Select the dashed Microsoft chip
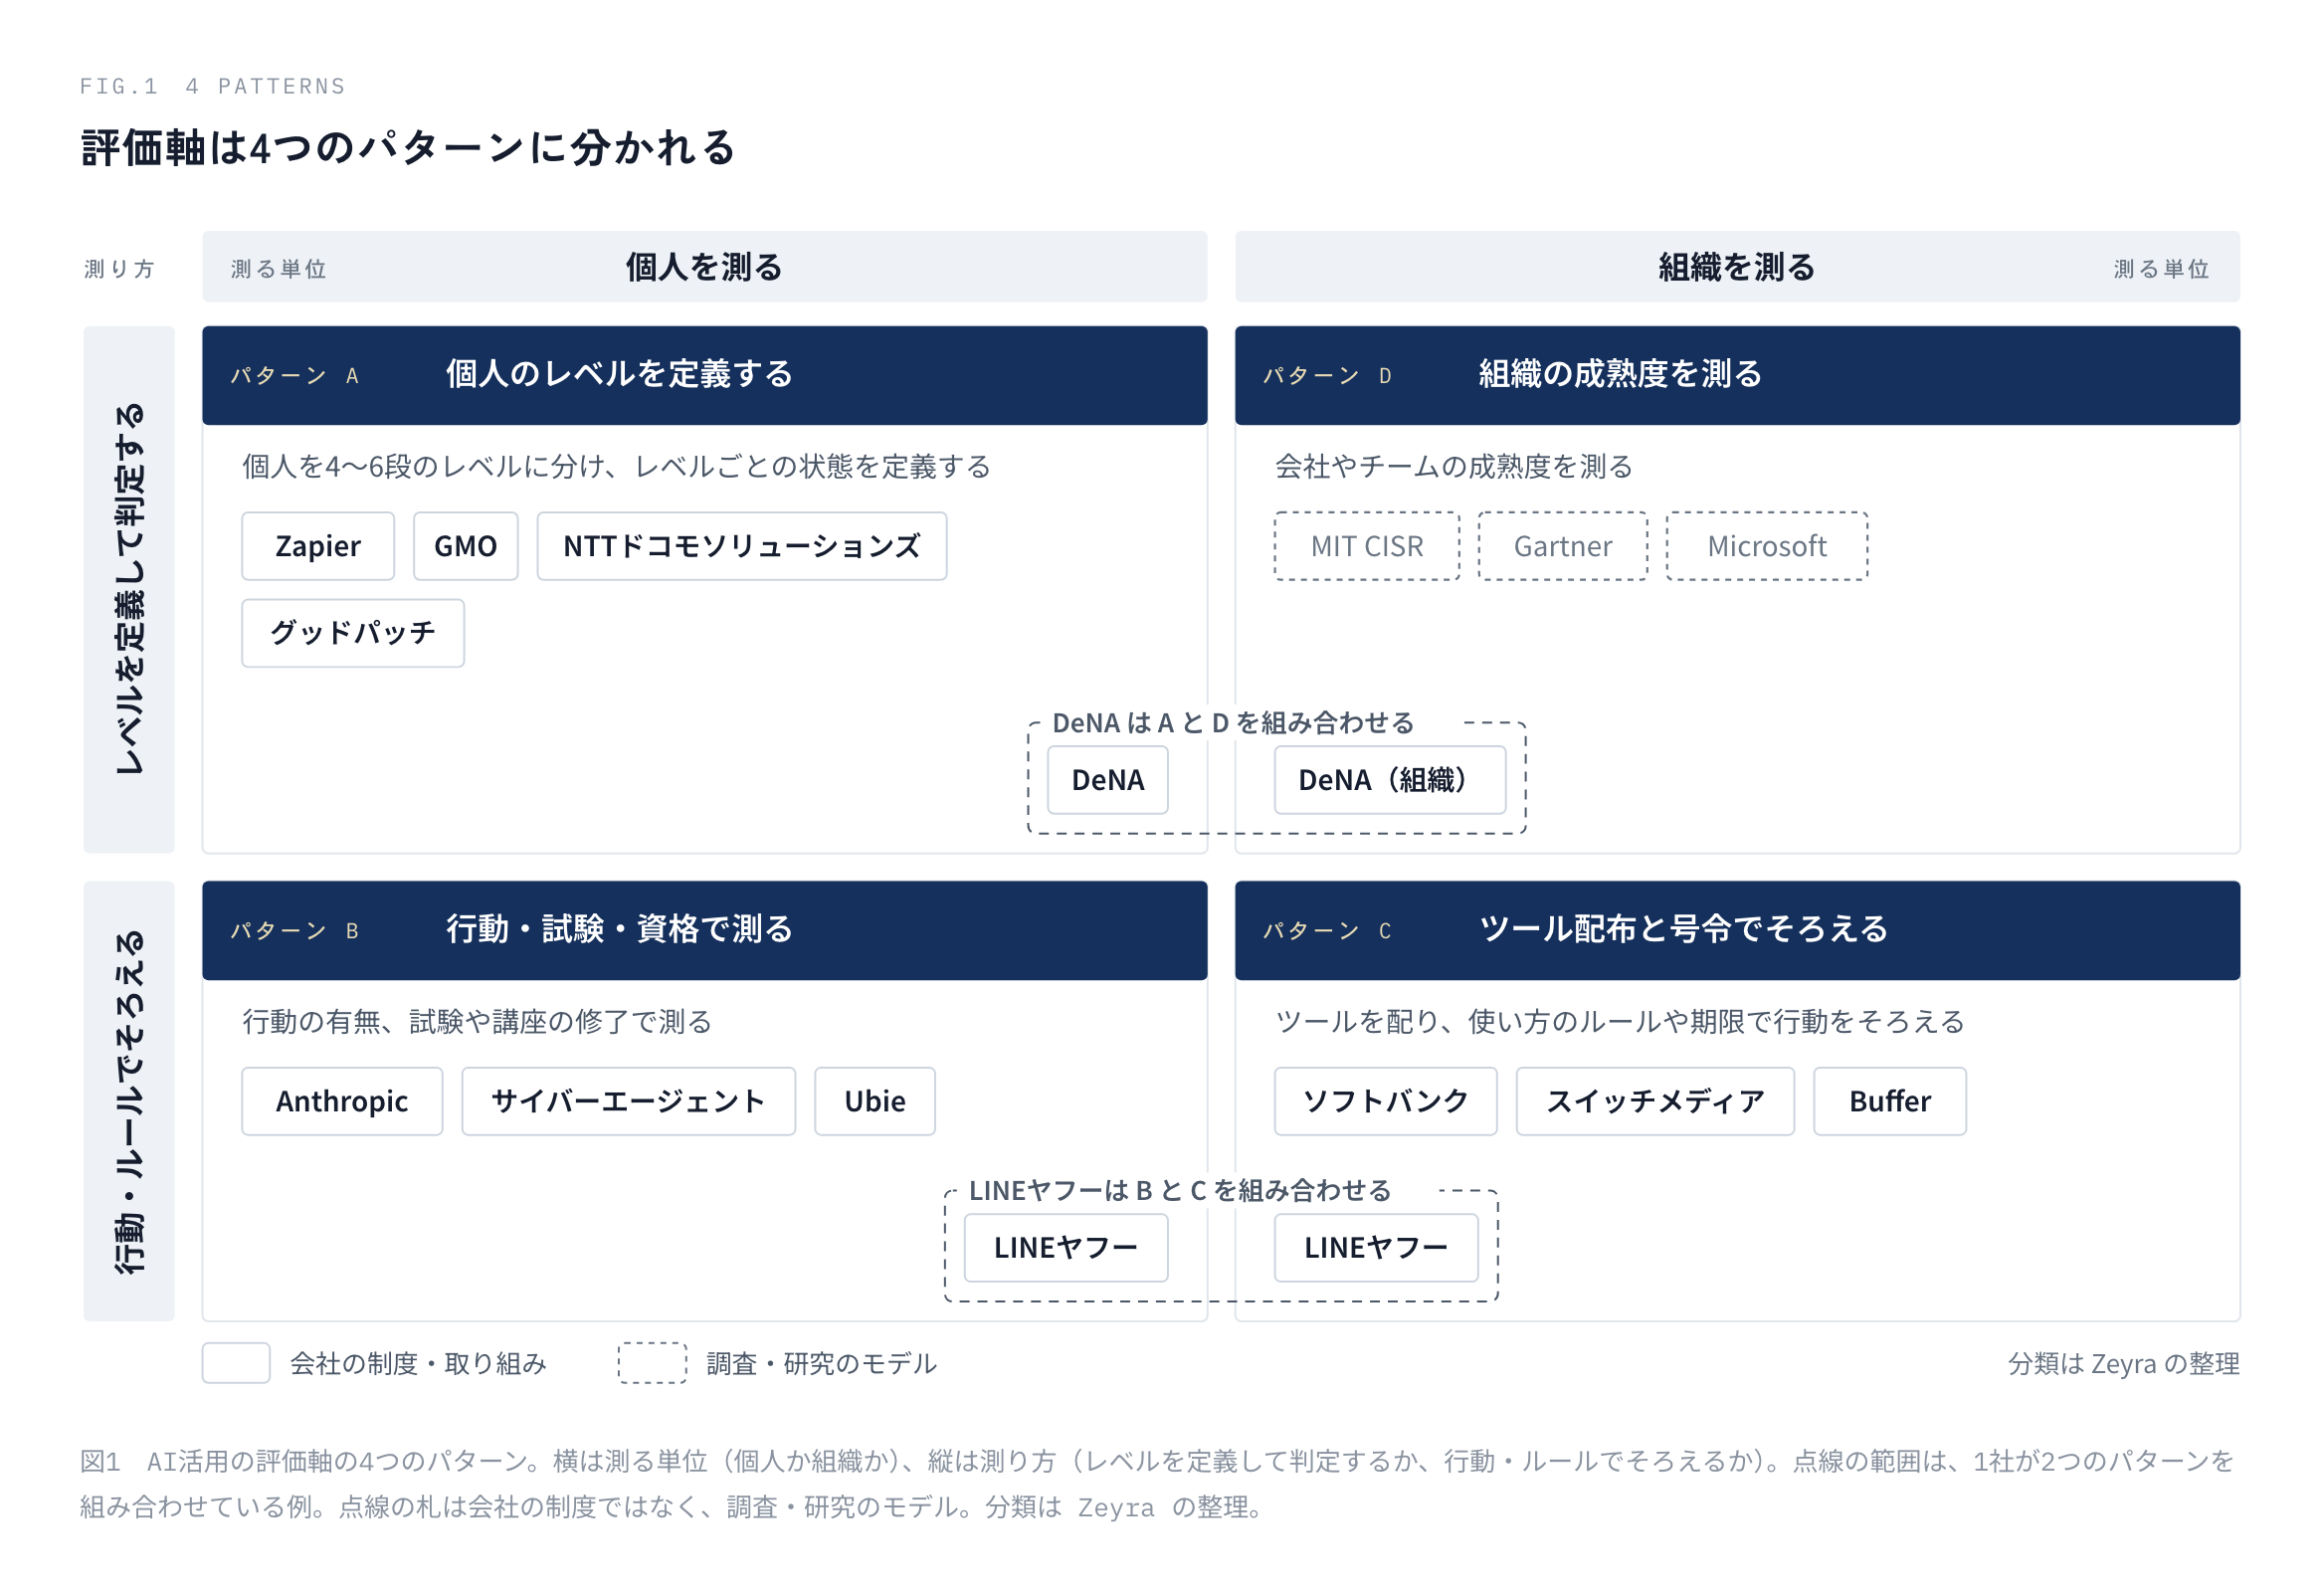Image resolution: width=2324 pixels, height=1596 pixels. point(1767,546)
